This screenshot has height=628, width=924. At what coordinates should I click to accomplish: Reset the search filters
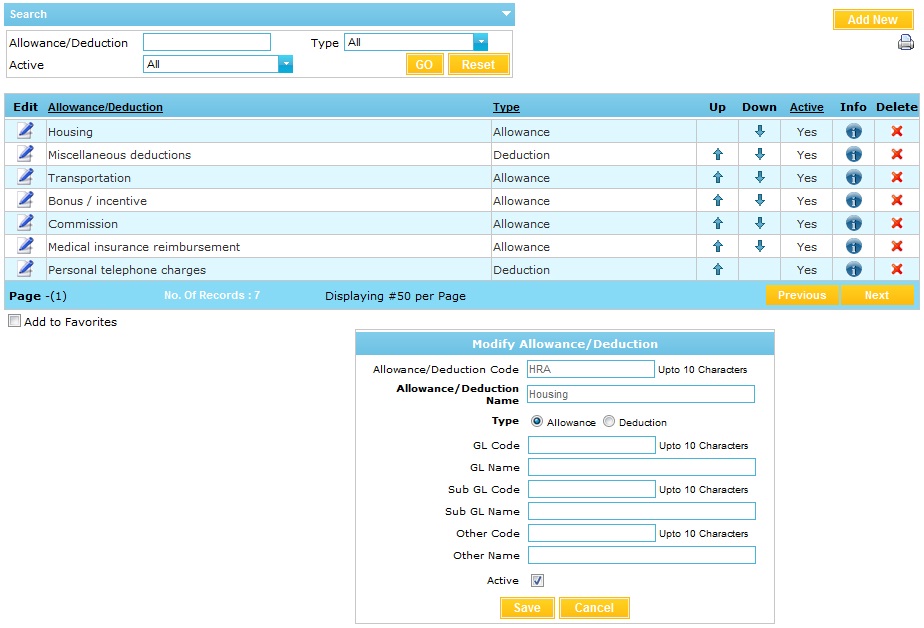[x=478, y=64]
